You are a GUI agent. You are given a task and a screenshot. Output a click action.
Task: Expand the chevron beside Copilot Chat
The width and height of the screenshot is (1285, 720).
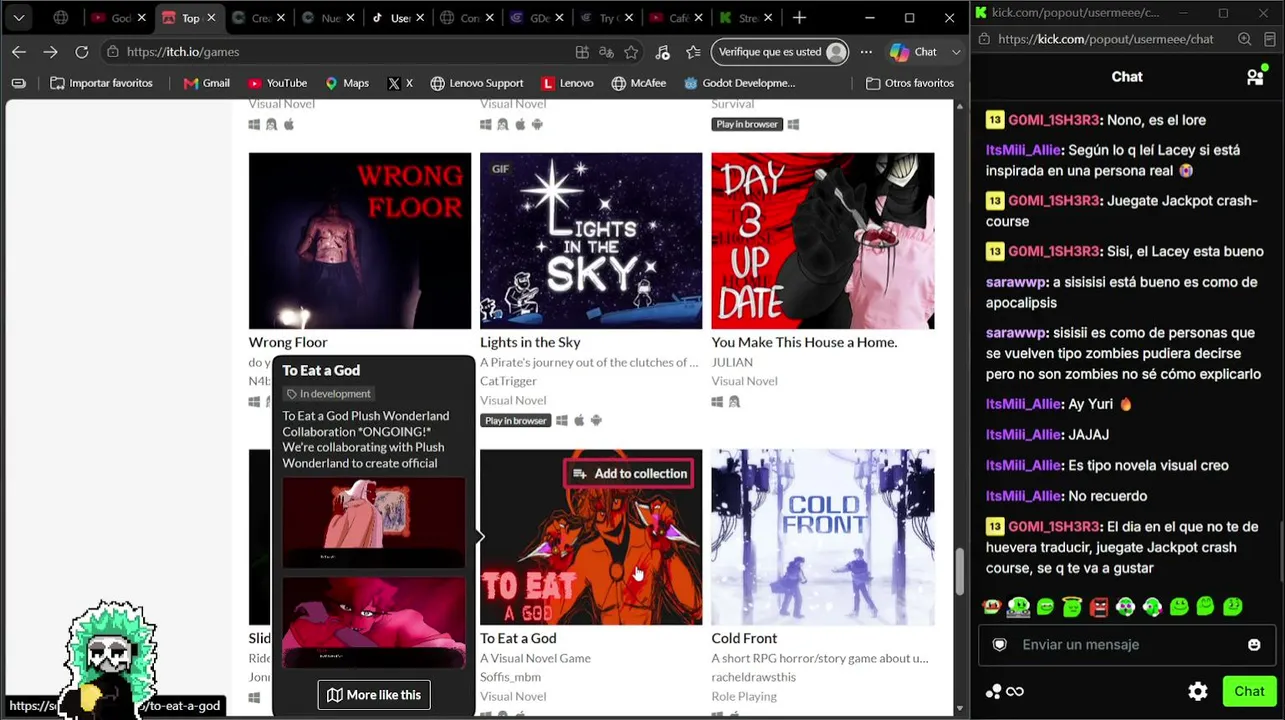coord(956,52)
